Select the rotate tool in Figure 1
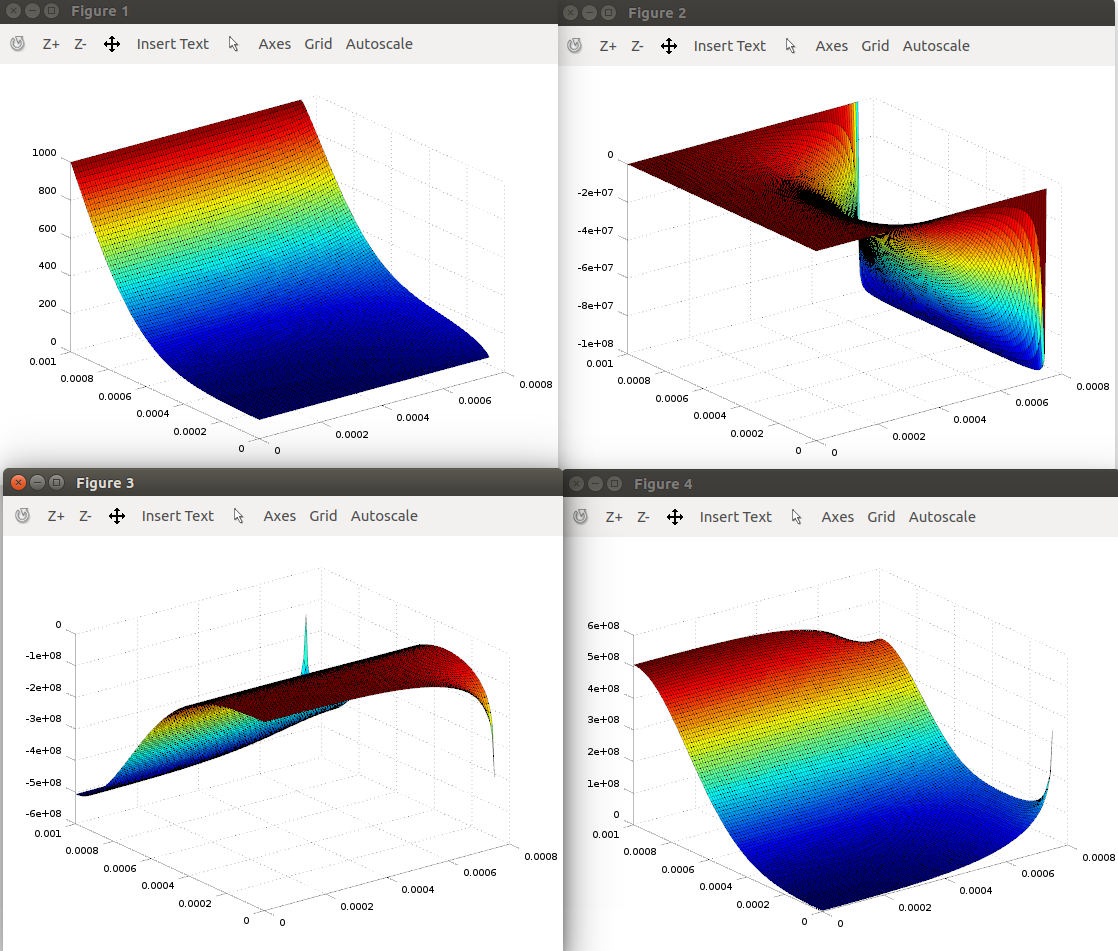The width and height of the screenshot is (1118, 951). click(x=17, y=44)
